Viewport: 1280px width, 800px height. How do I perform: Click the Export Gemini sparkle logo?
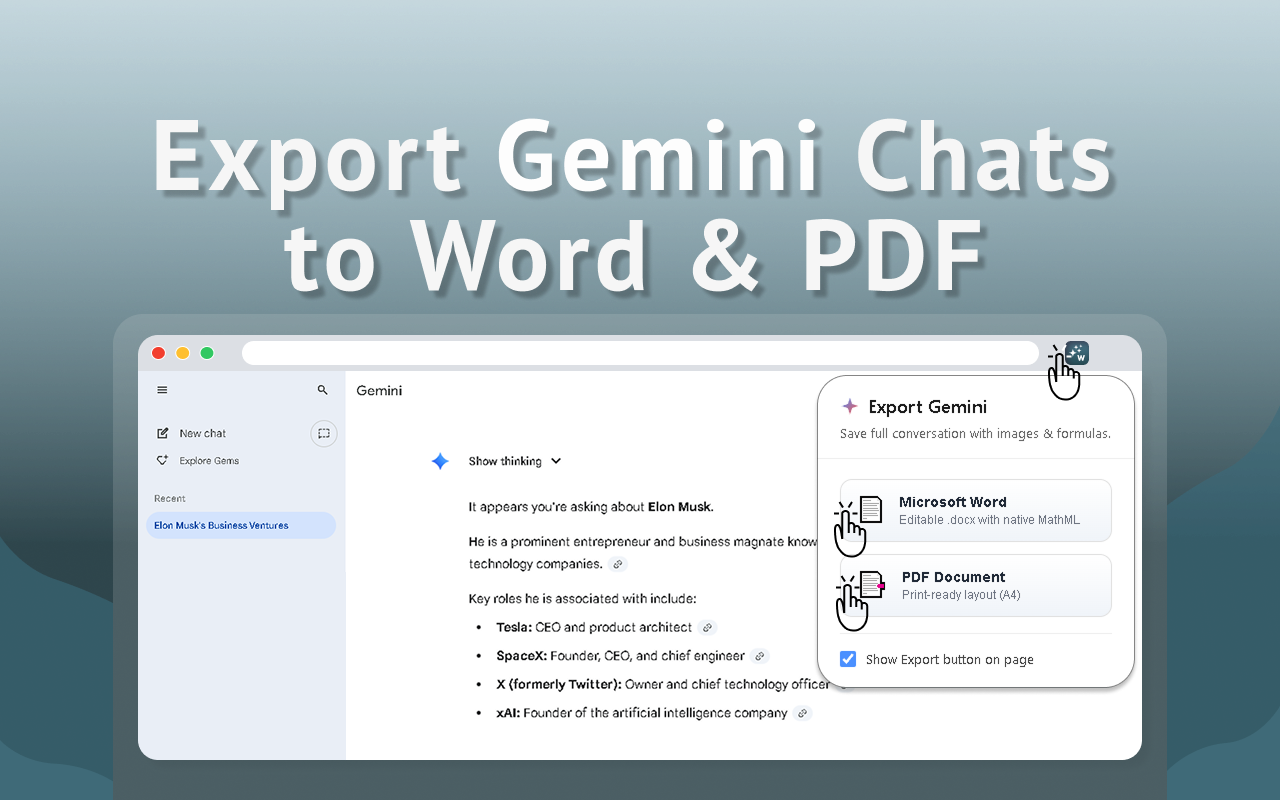tap(850, 406)
